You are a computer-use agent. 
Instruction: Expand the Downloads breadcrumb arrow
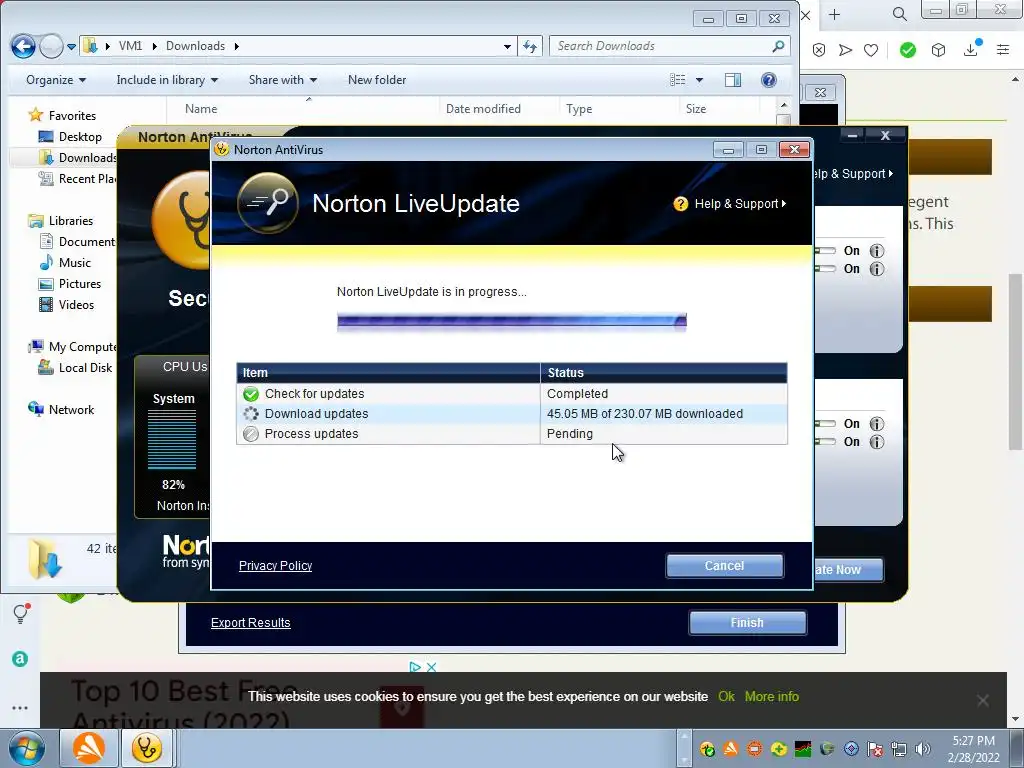pyautogui.click(x=236, y=46)
